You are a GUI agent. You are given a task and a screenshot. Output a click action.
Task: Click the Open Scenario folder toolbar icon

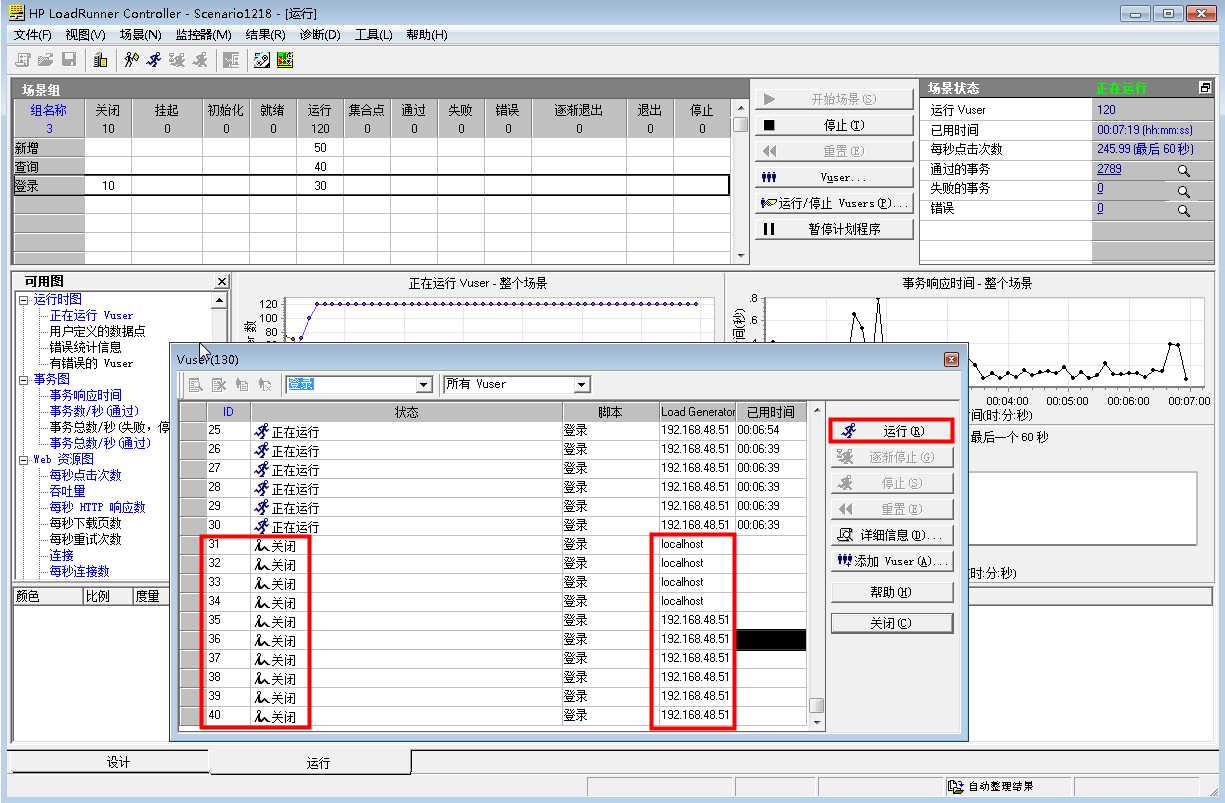[x=46, y=60]
